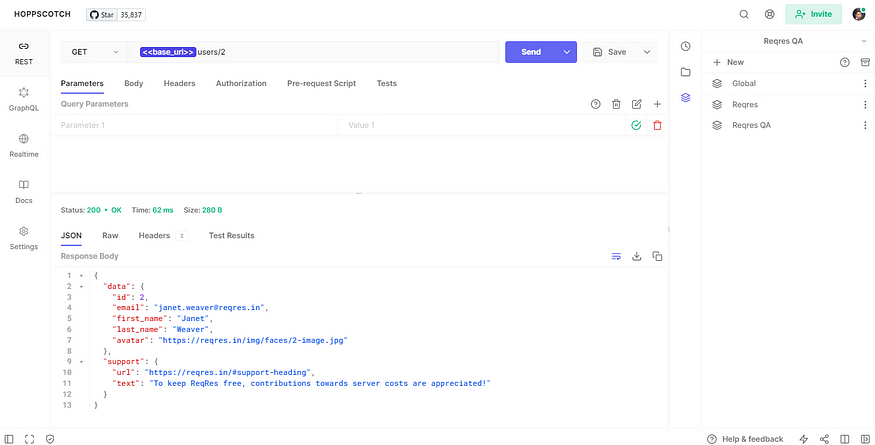Open the Realtime section
This screenshot has height=445, width=875.
tap(24, 146)
